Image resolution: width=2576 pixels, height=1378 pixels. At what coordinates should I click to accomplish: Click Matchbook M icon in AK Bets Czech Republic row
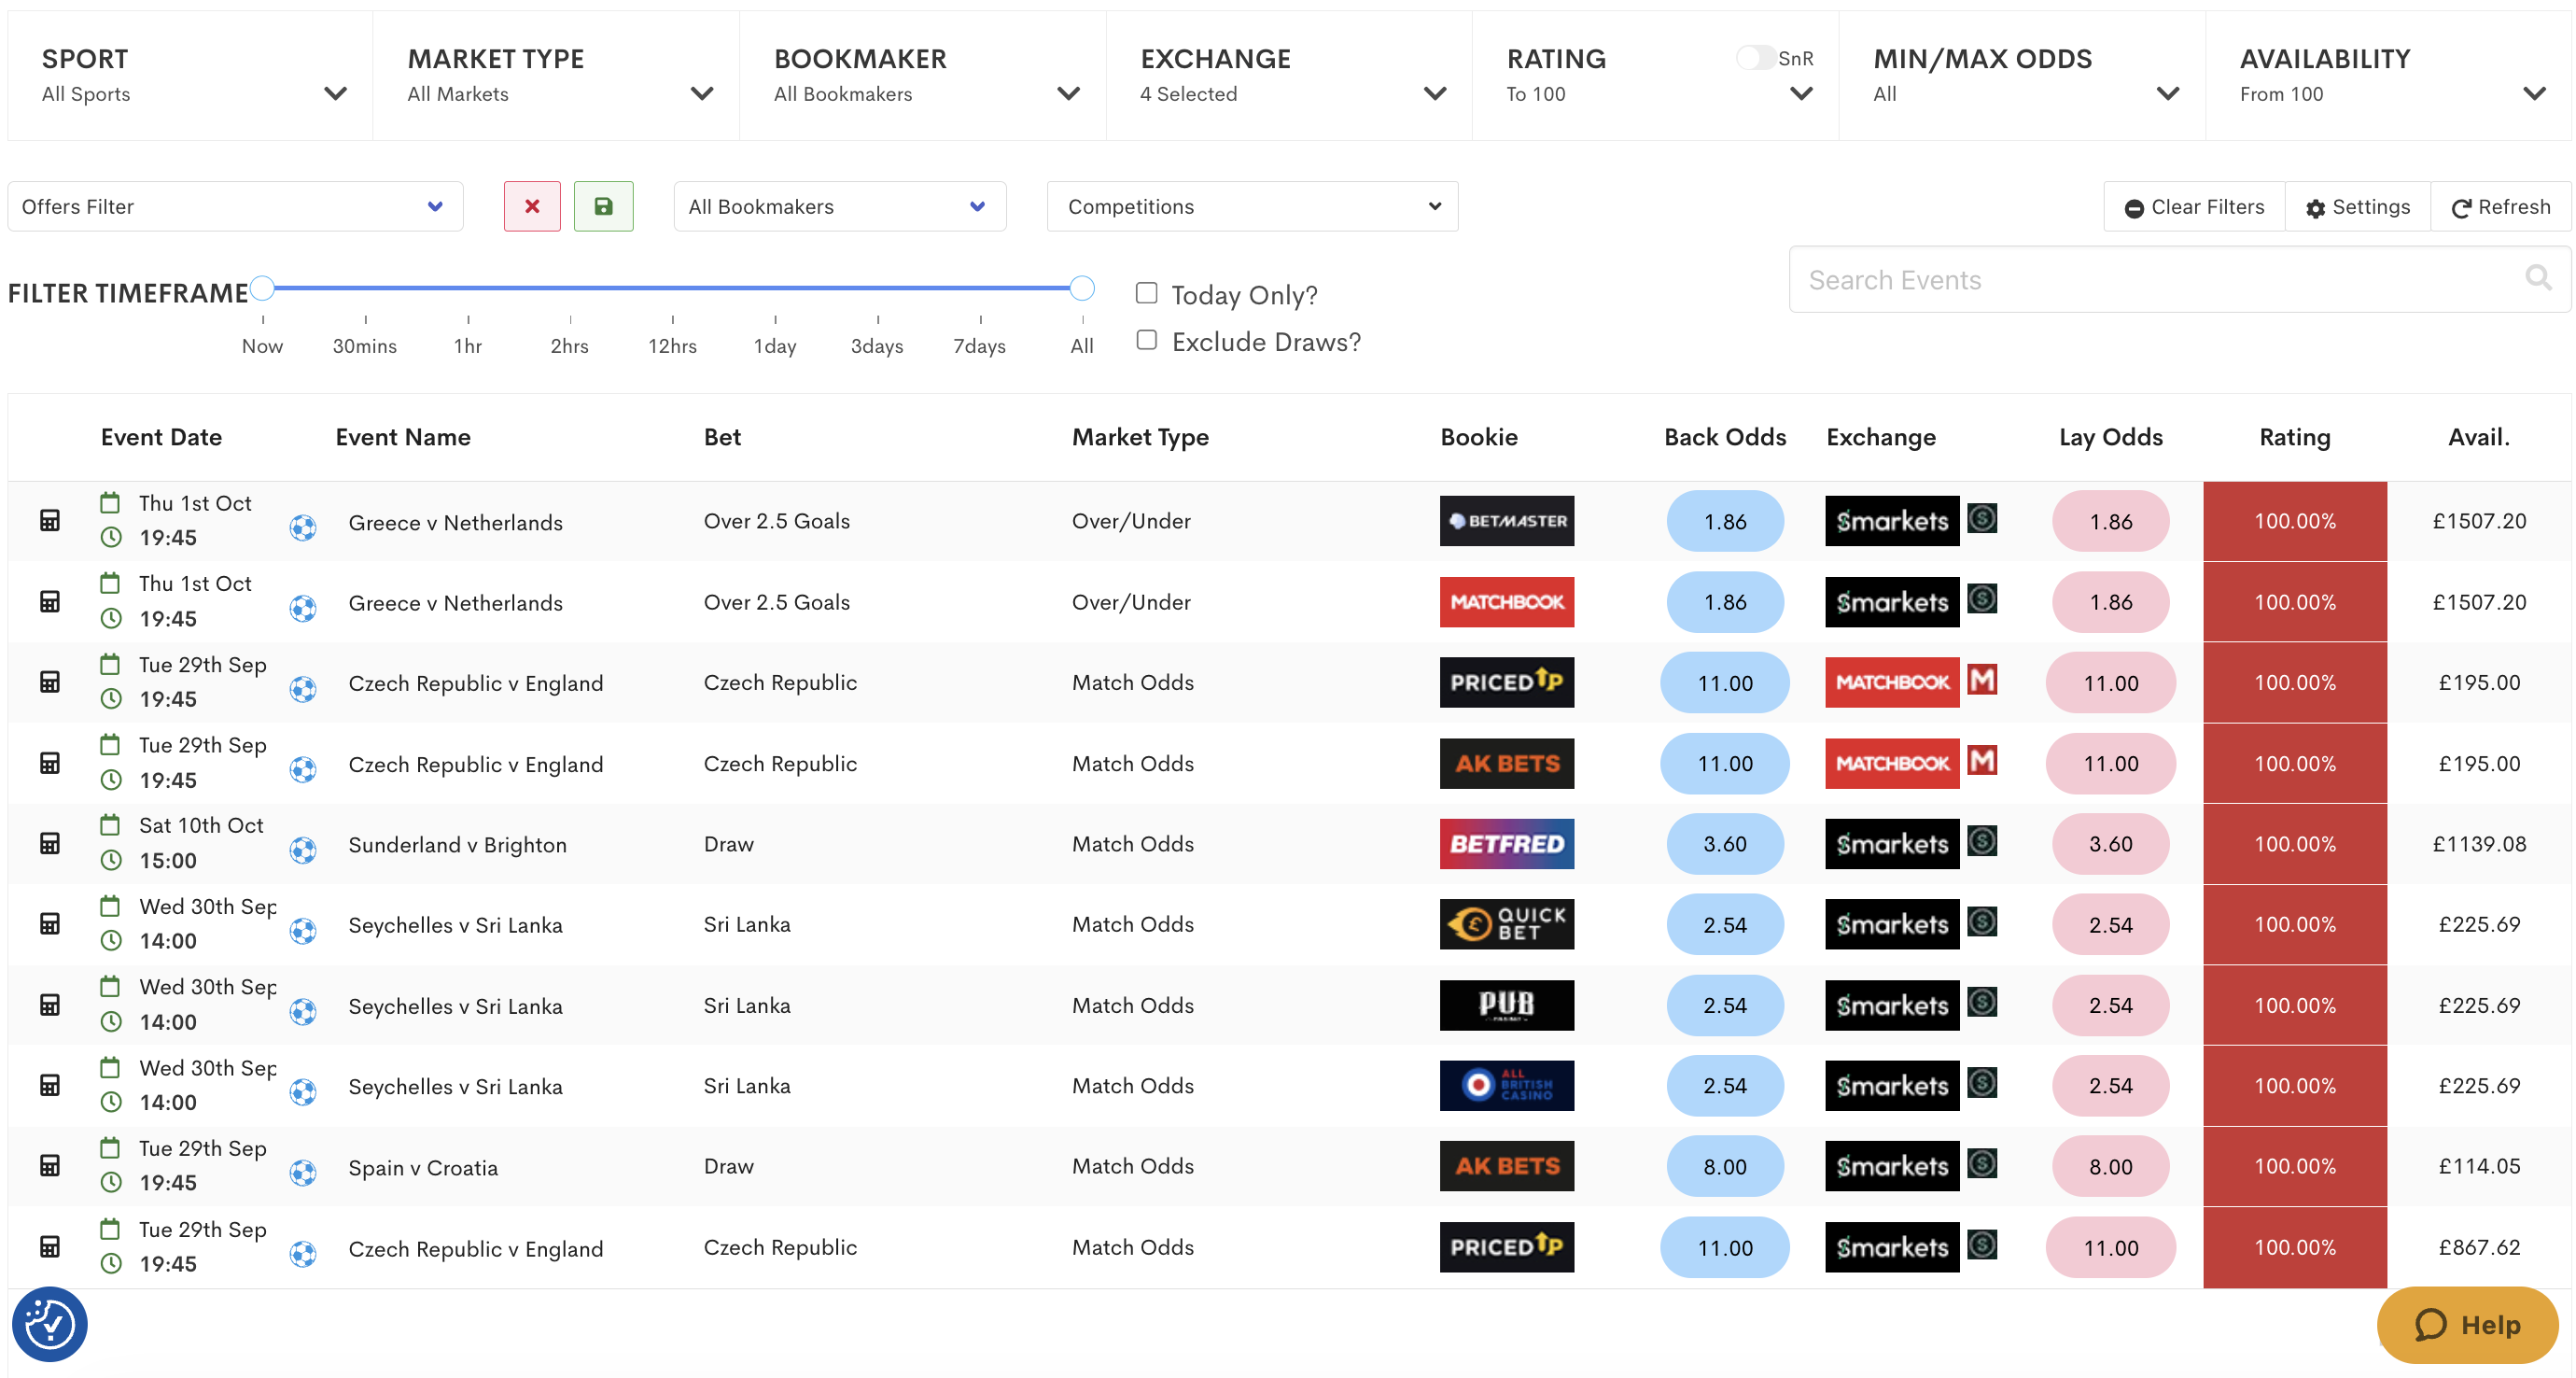[x=1982, y=760]
